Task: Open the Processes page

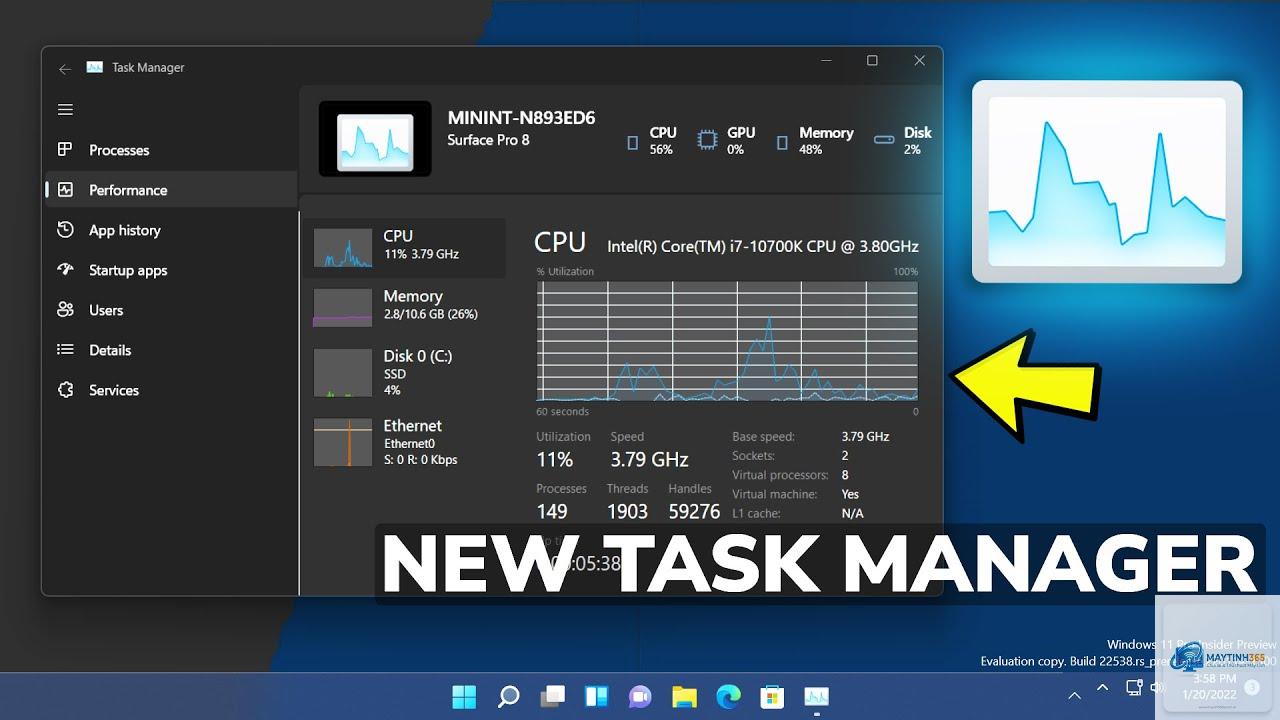Action: tap(170, 150)
